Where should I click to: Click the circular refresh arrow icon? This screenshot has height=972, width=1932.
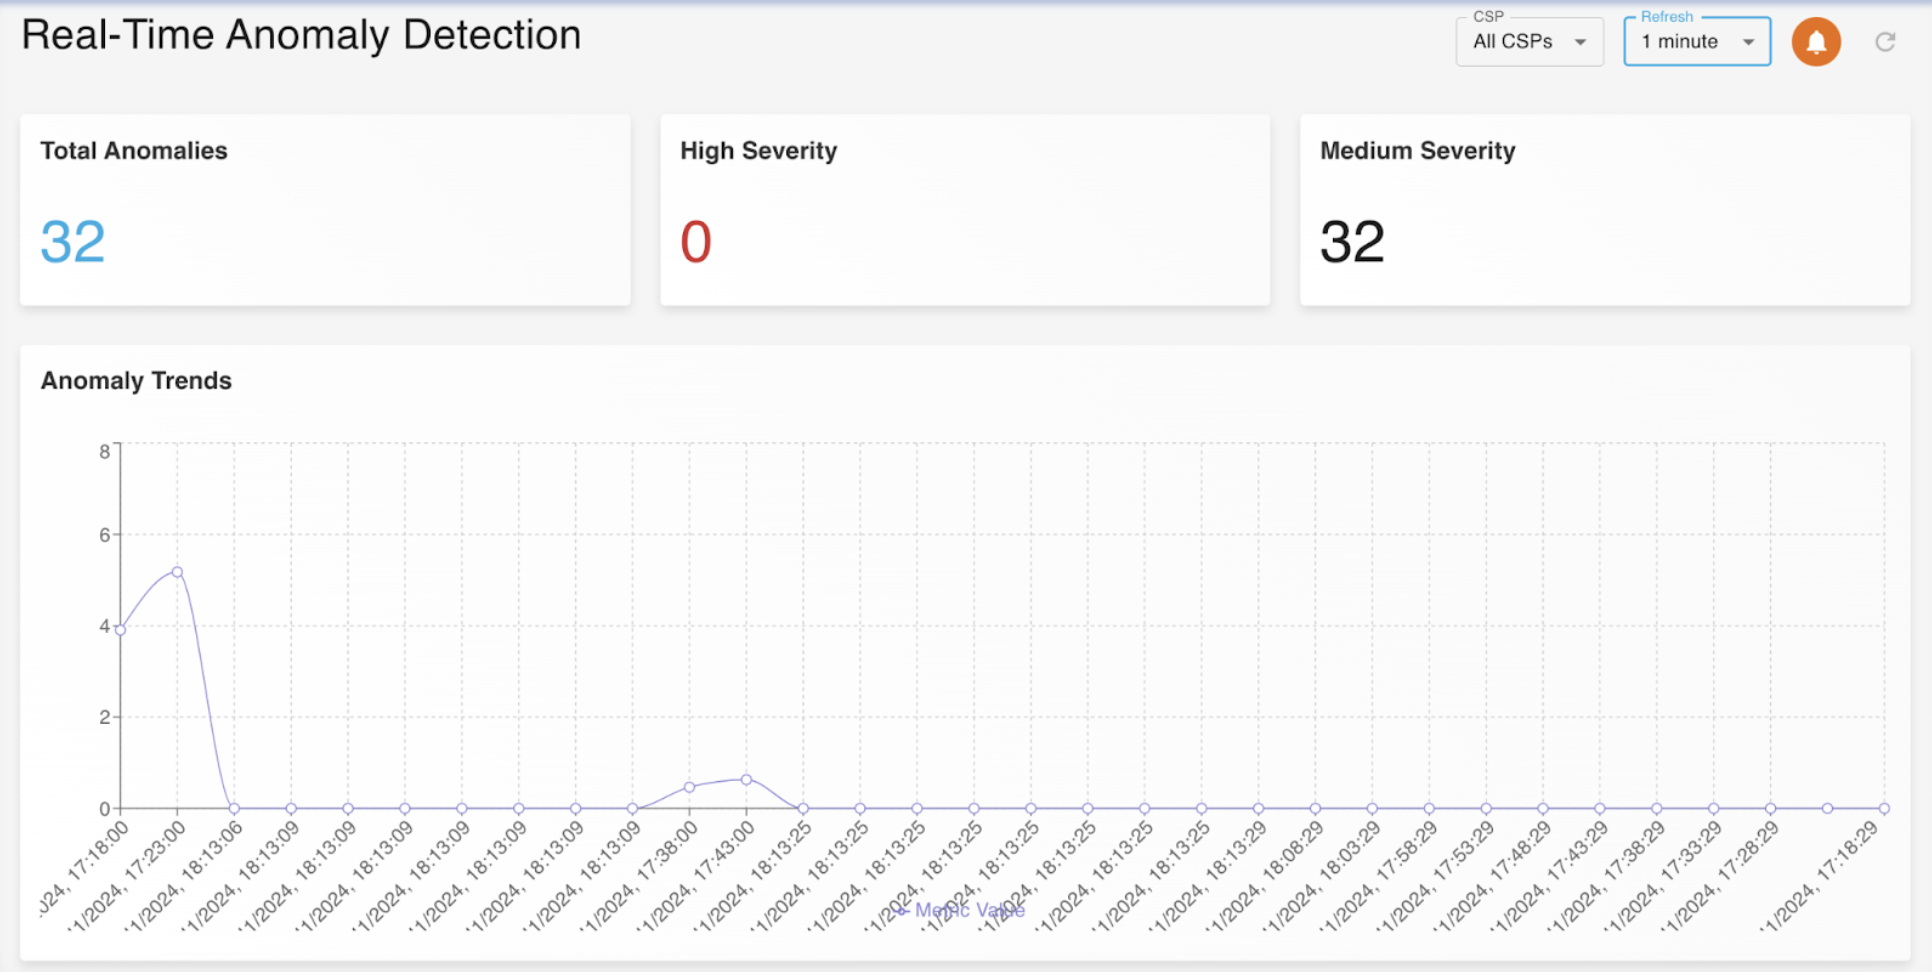pos(1885,42)
